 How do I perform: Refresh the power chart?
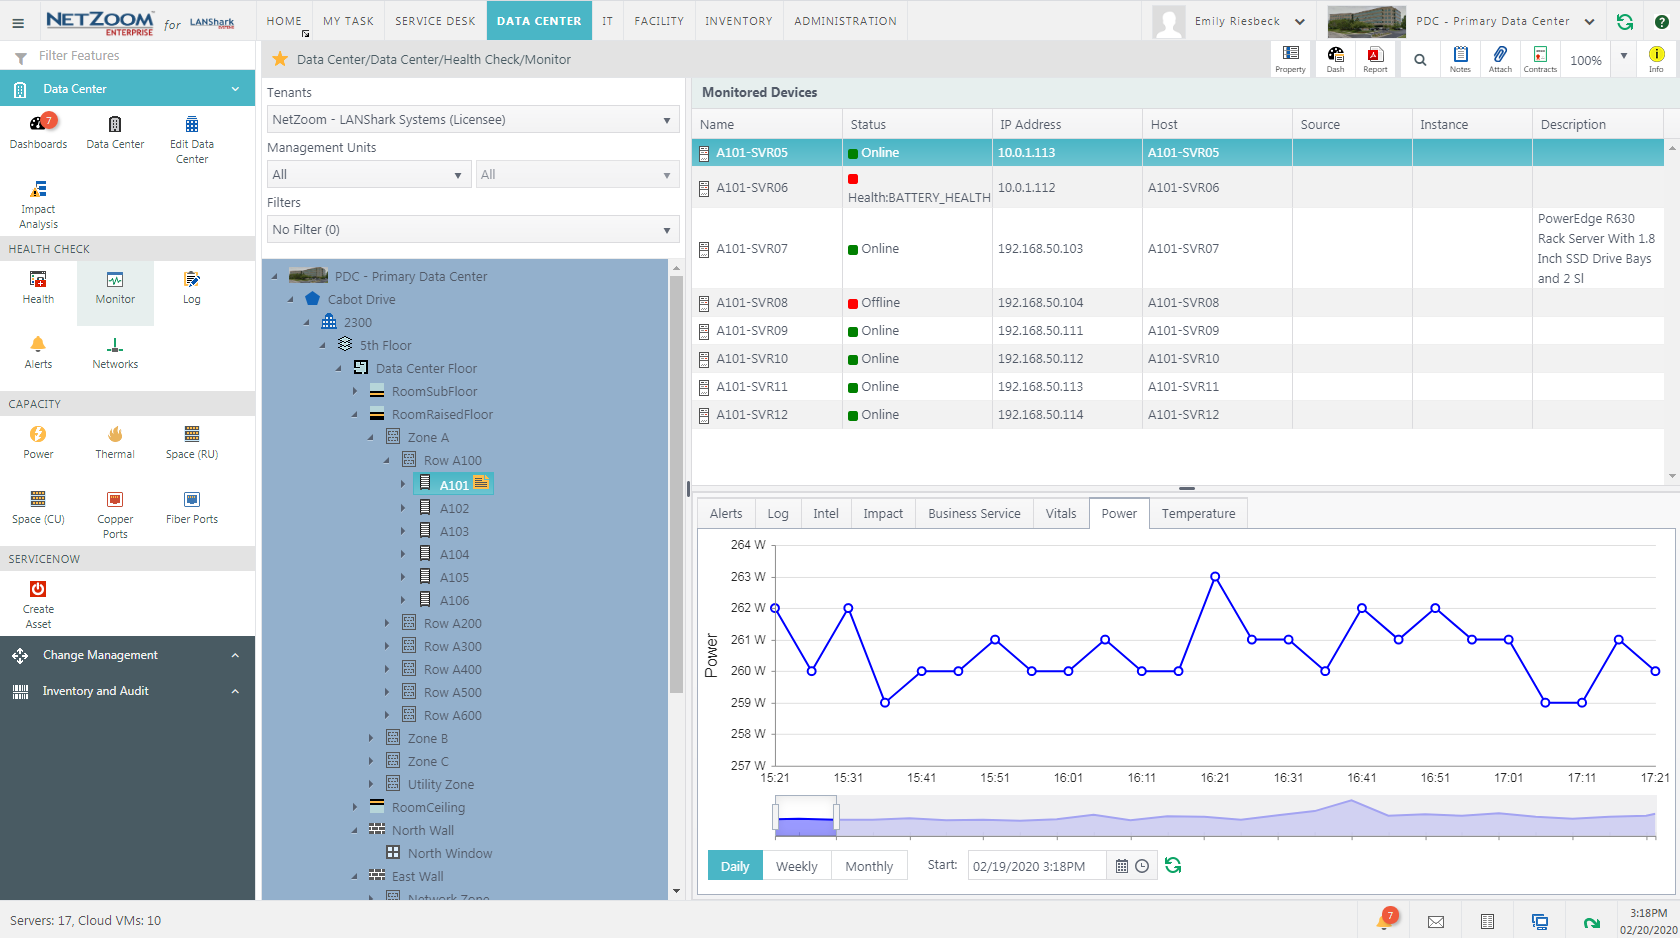click(x=1173, y=865)
